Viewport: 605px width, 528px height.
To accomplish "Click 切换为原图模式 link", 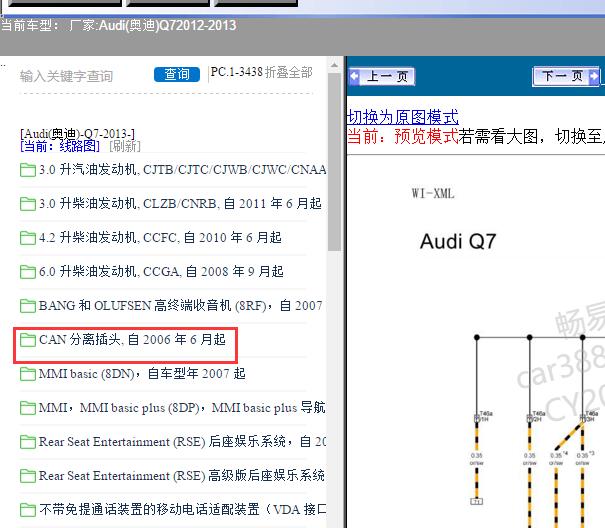I will pos(403,117).
